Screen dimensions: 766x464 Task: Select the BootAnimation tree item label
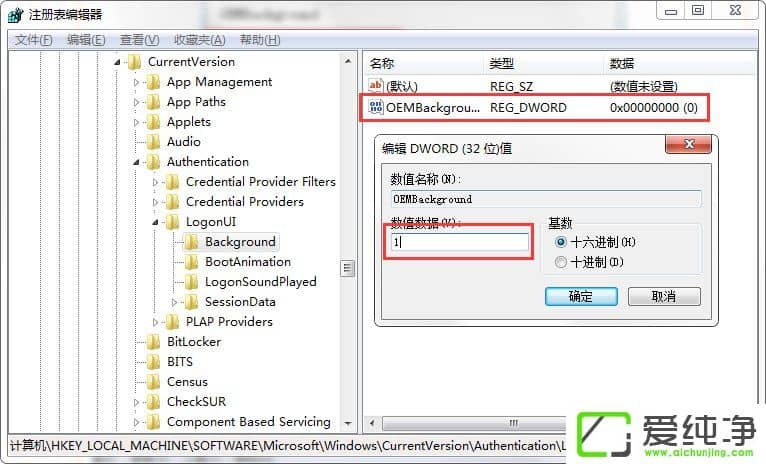pyautogui.click(x=248, y=262)
